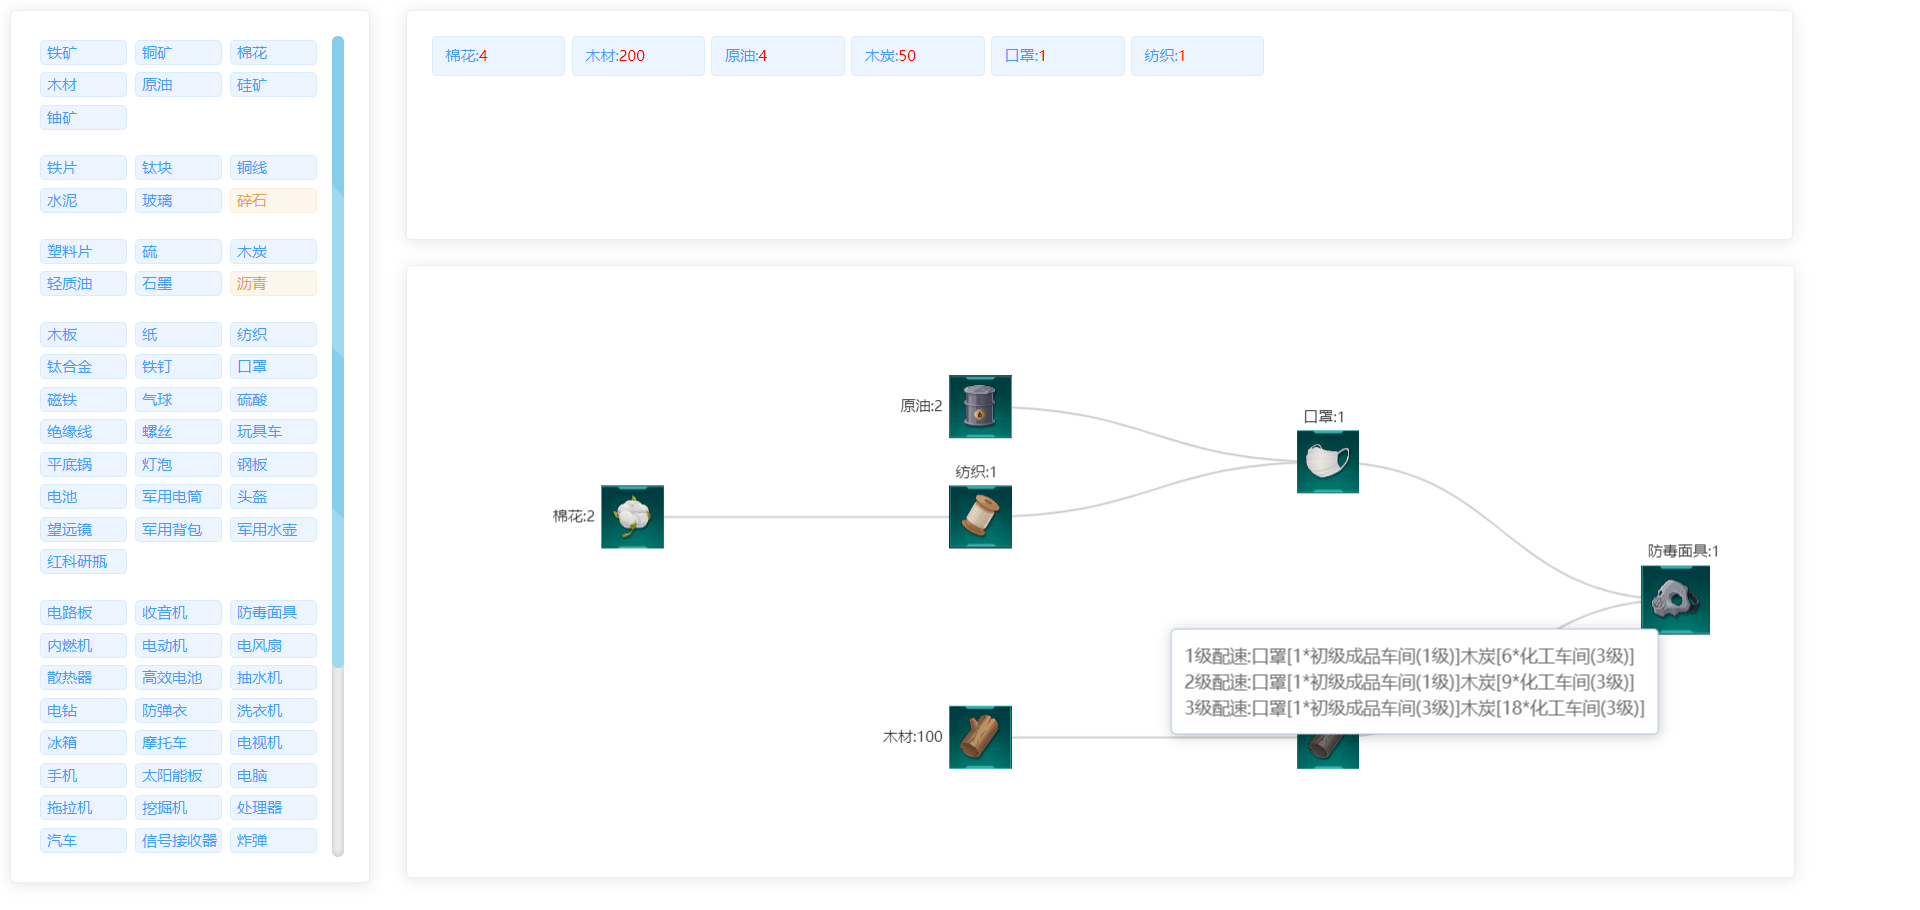Choose the 铀矿 item tag

point(84,118)
